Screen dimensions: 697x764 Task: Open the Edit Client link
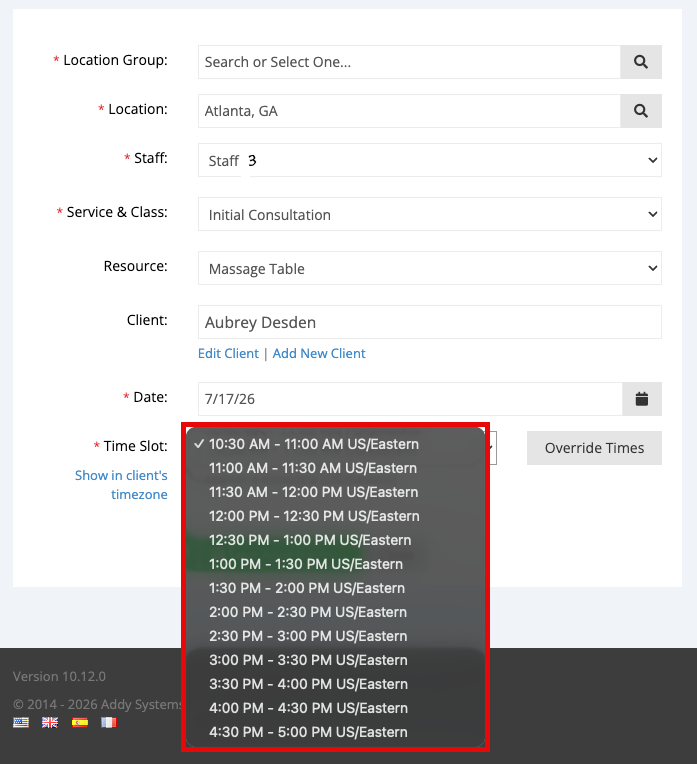(228, 353)
